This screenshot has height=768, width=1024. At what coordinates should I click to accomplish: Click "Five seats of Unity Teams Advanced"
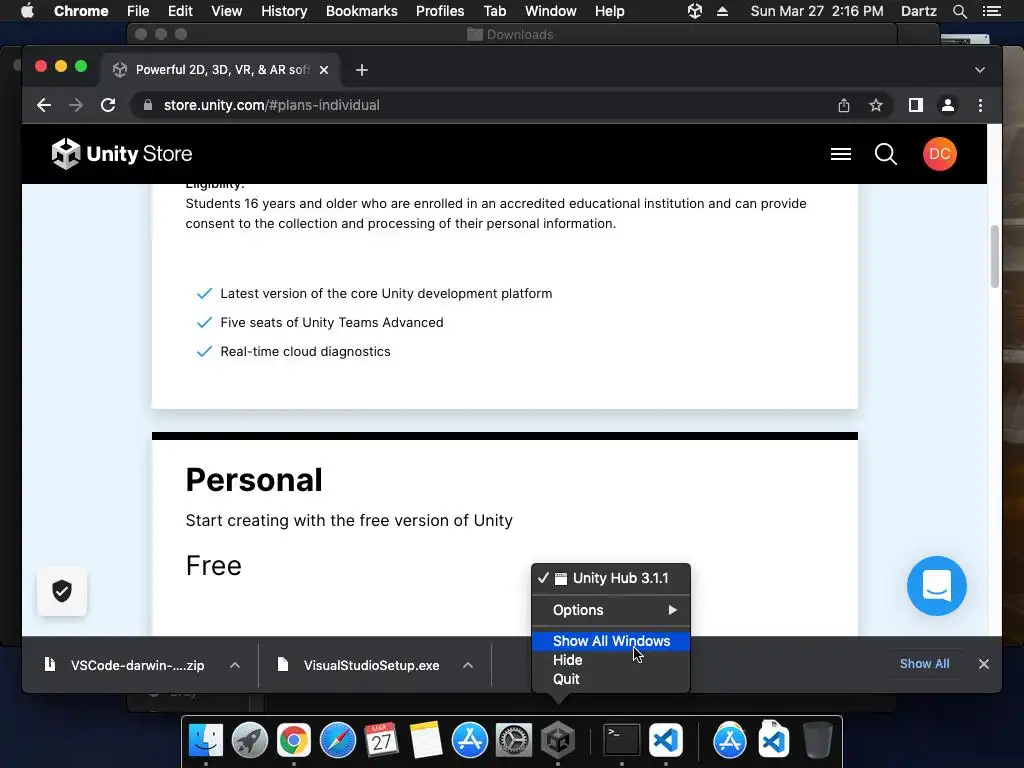click(332, 323)
